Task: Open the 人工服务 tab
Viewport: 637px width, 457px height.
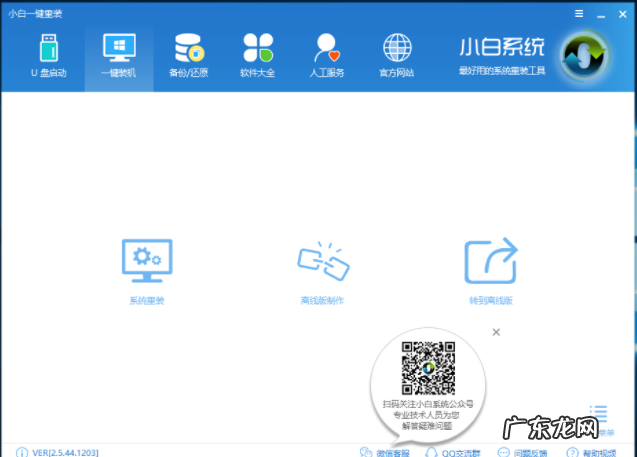Action: point(327,56)
